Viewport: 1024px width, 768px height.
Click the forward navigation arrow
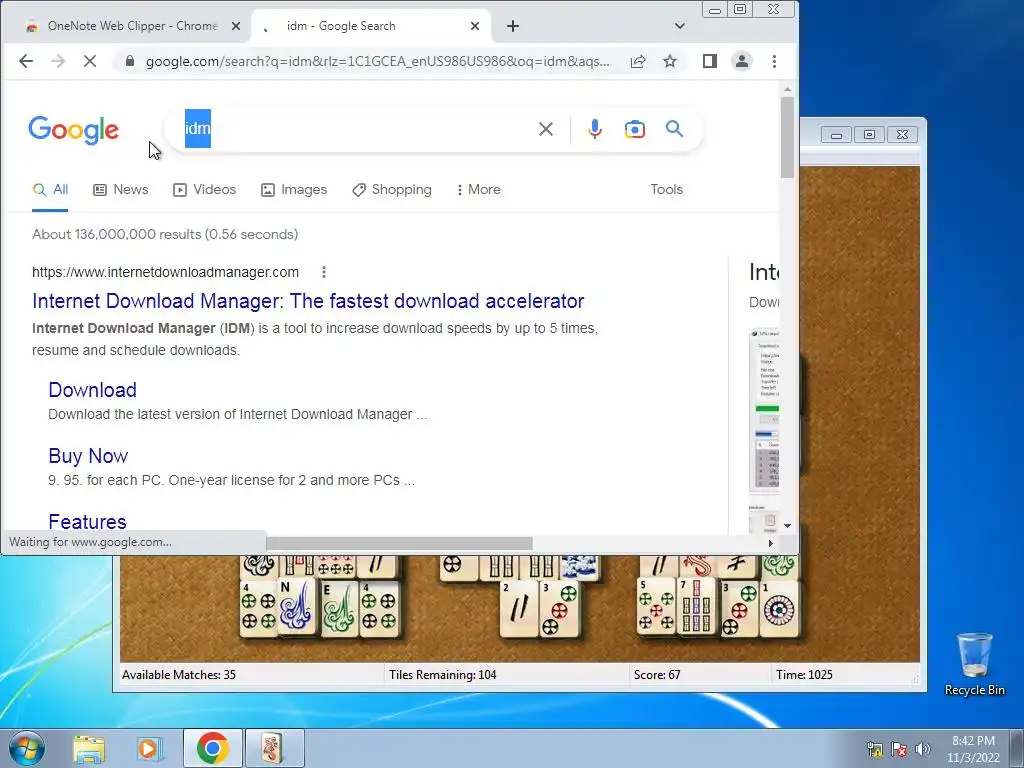[x=58, y=61]
